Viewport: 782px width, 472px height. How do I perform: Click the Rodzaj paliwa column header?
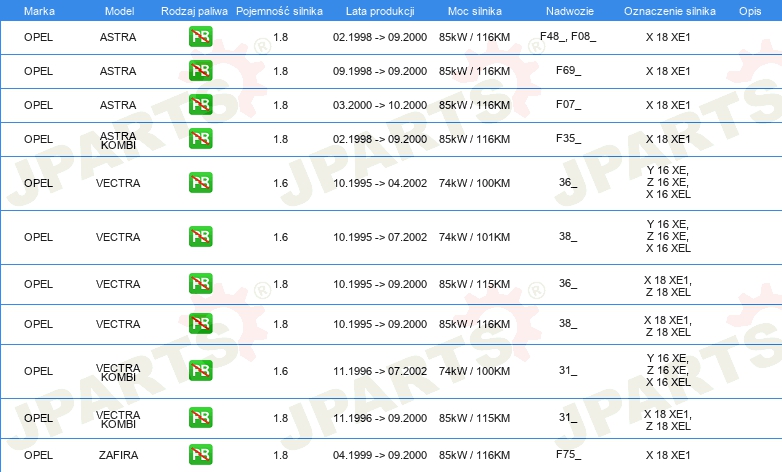click(194, 11)
